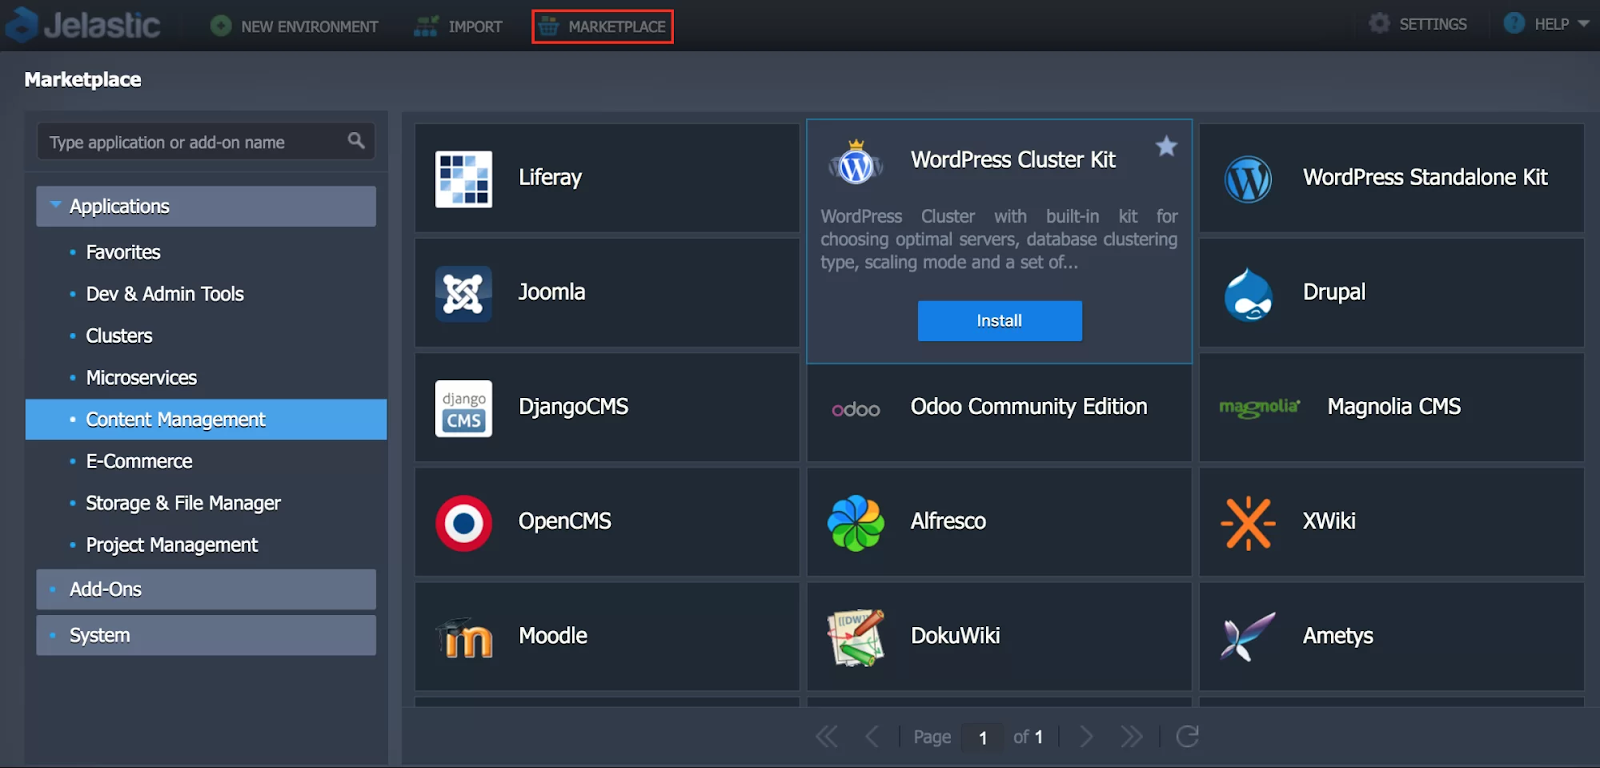1600x768 pixels.
Task: Expand the Add-Ons section
Action: click(206, 589)
